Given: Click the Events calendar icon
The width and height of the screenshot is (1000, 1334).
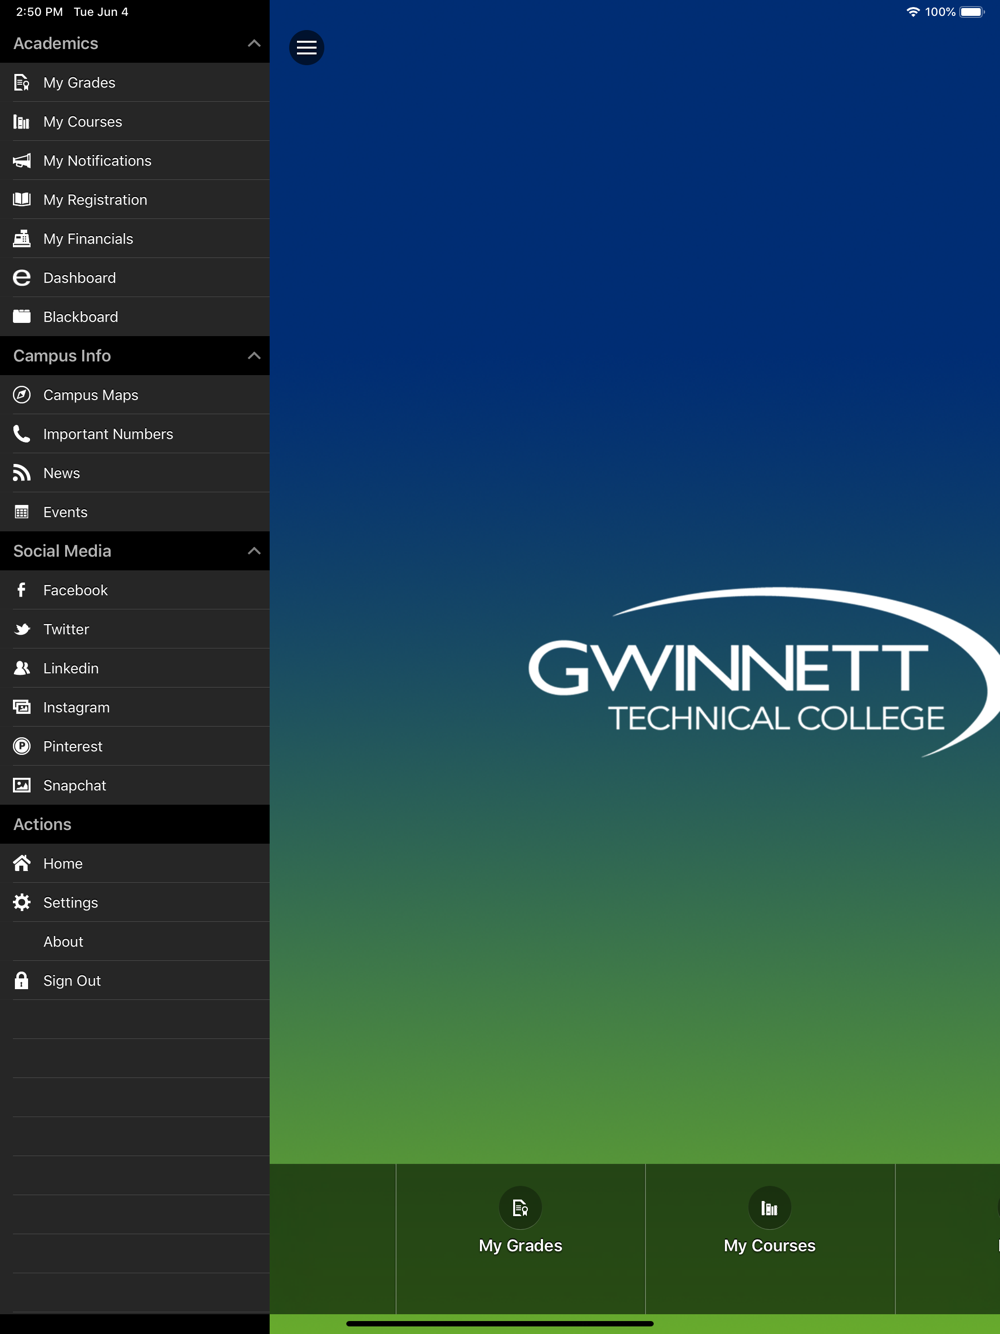Looking at the screenshot, I should [21, 512].
